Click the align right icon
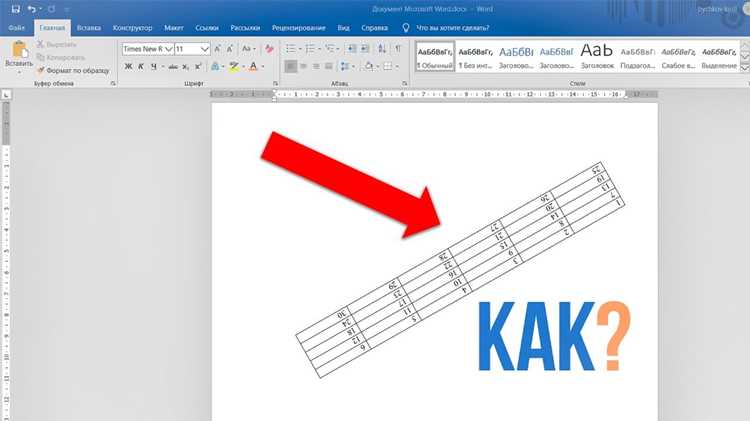The width and height of the screenshot is (750, 421). tap(316, 66)
